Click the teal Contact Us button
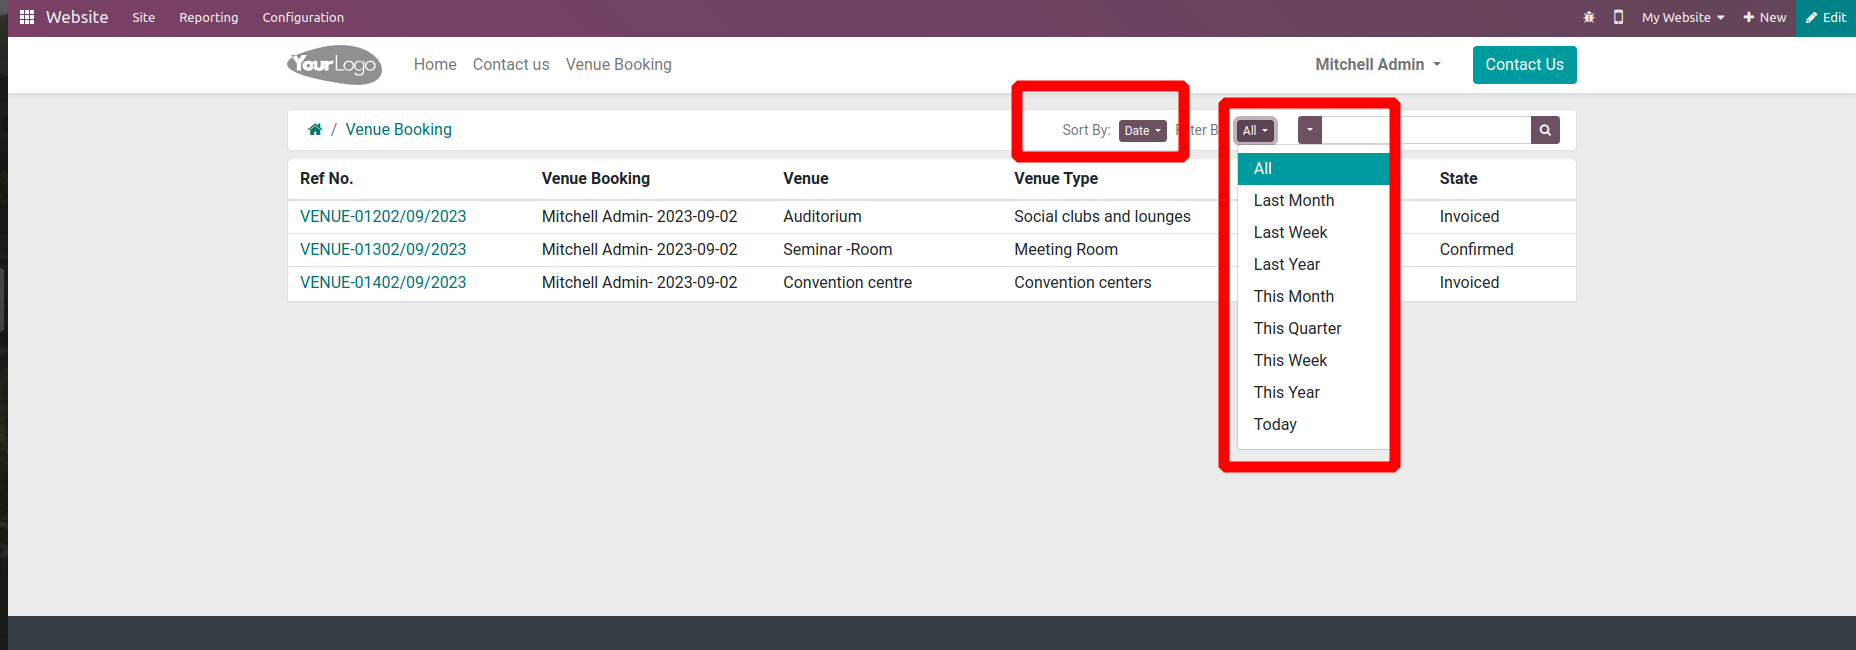The image size is (1856, 650). point(1524,65)
